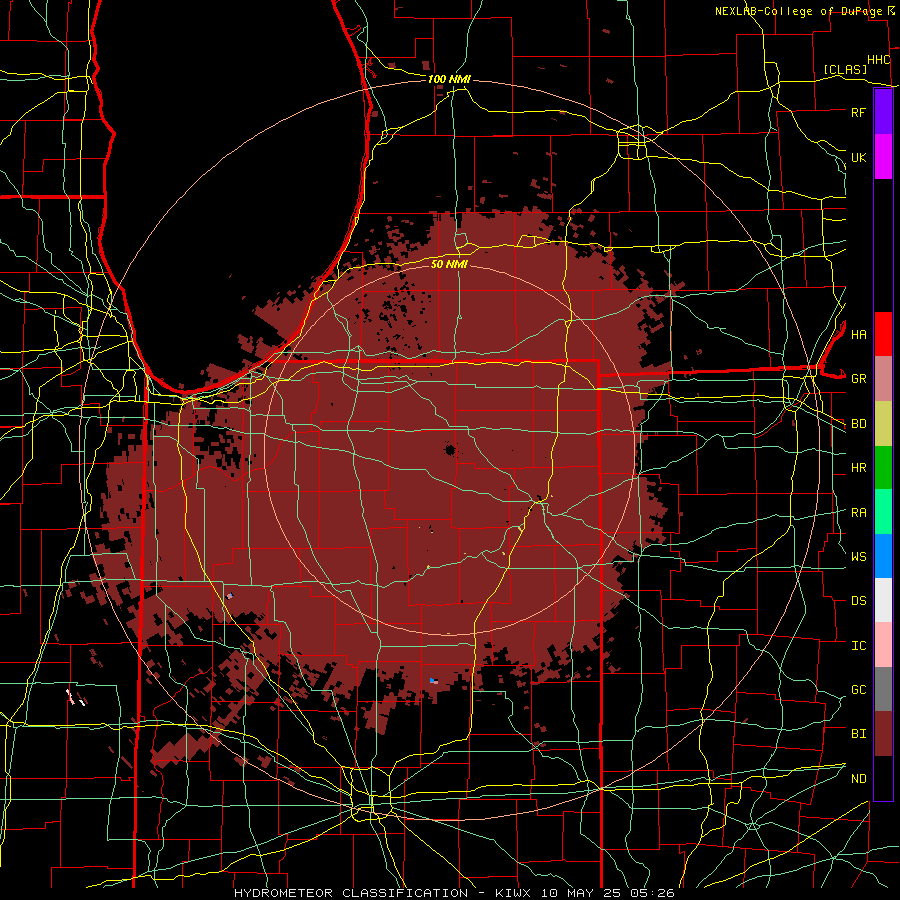Screen dimensions: 900x900
Task: Click the BD legend label text
Action: click(x=858, y=424)
